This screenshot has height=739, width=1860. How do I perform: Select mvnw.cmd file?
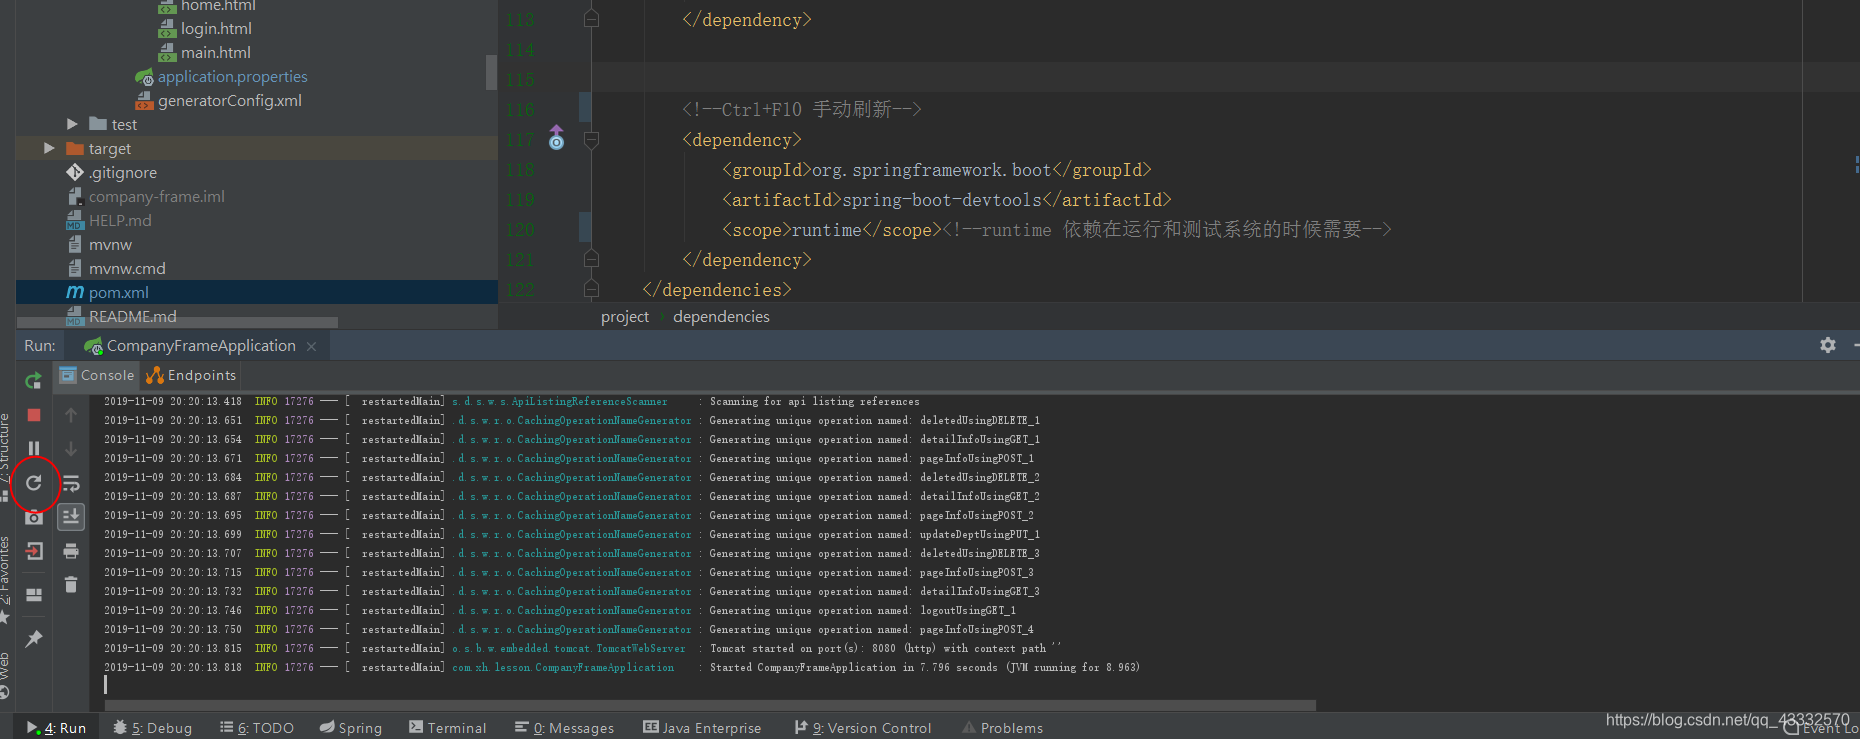tap(127, 268)
